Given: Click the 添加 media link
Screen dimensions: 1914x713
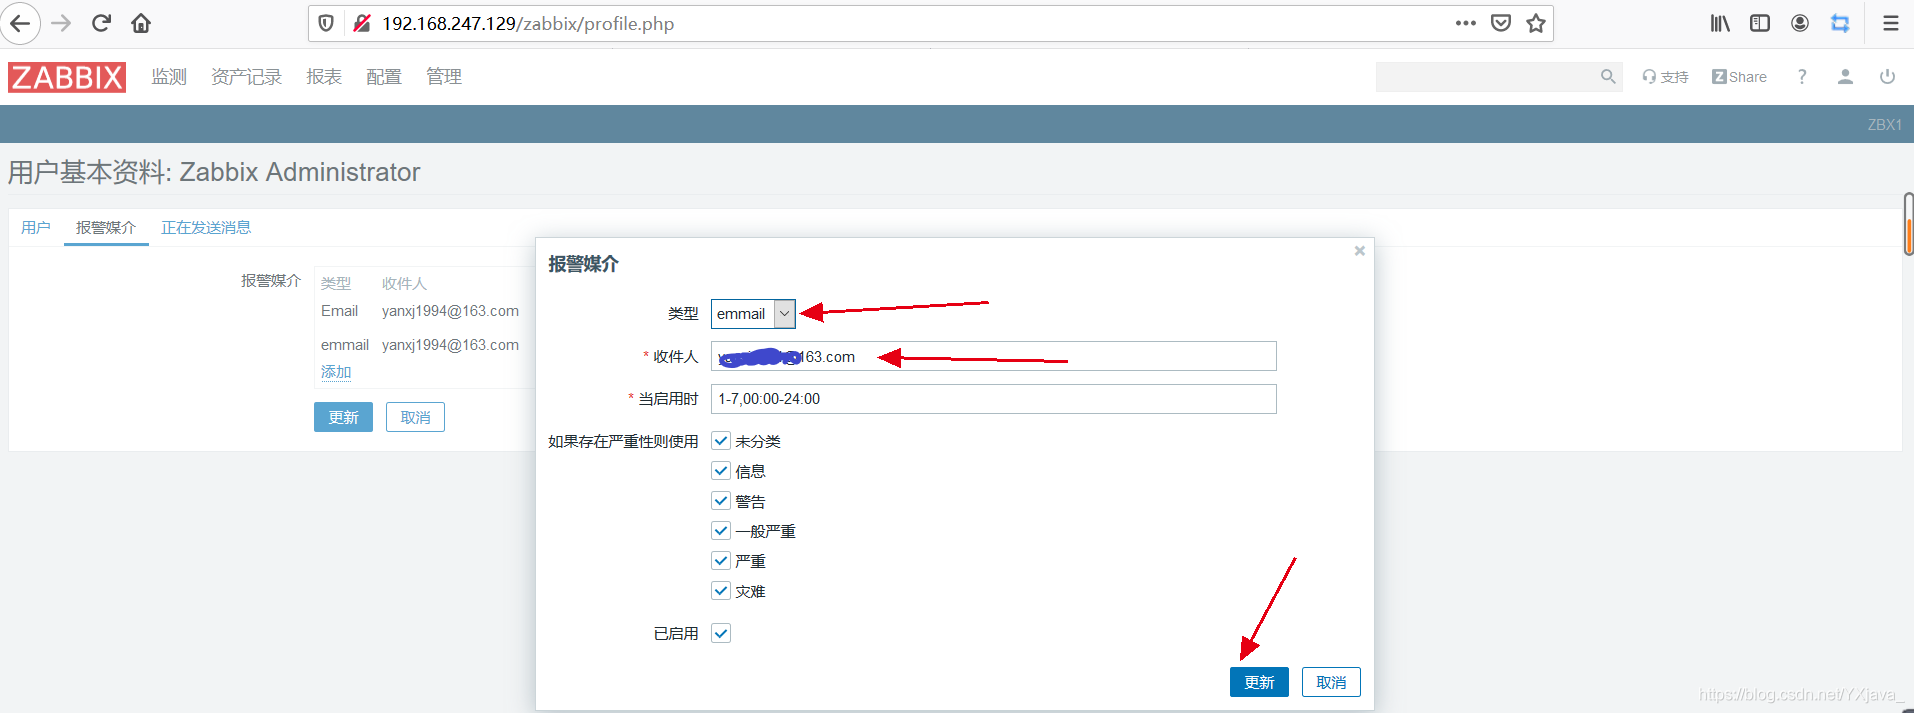Looking at the screenshot, I should (x=336, y=372).
